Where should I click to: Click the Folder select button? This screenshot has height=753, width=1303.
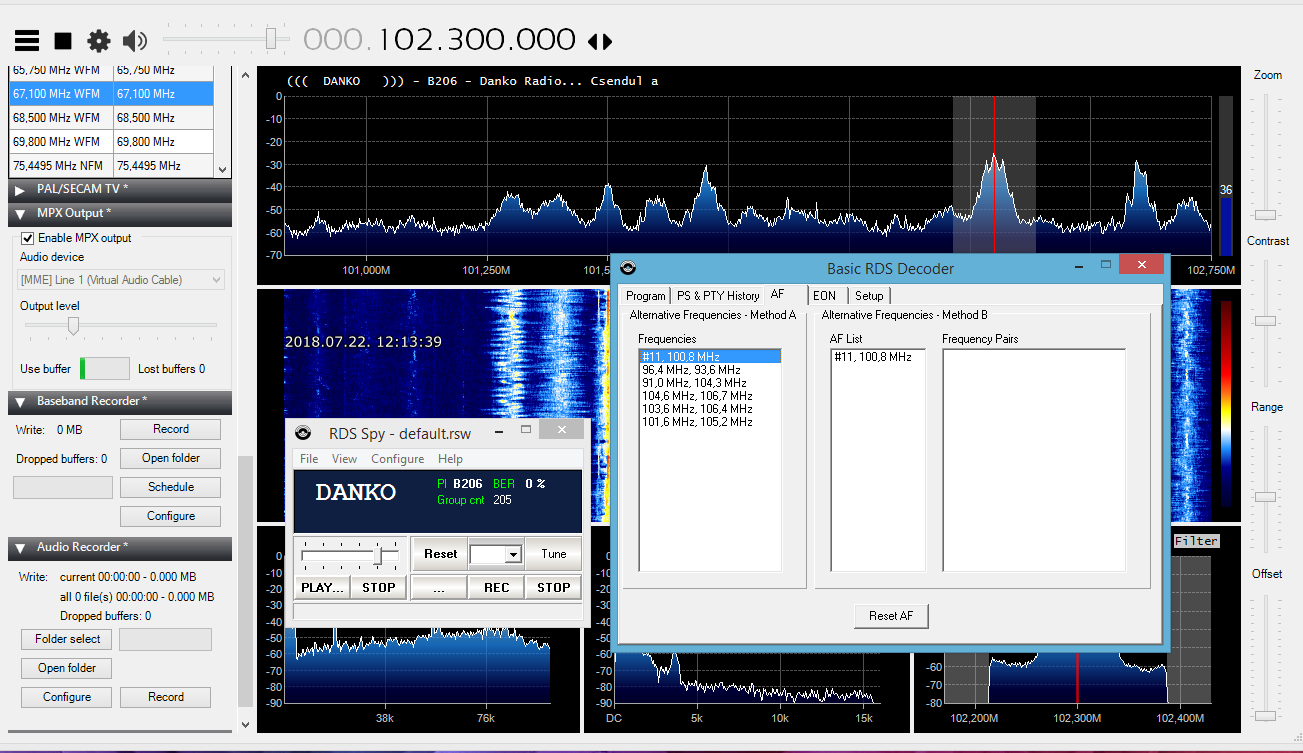coord(67,639)
